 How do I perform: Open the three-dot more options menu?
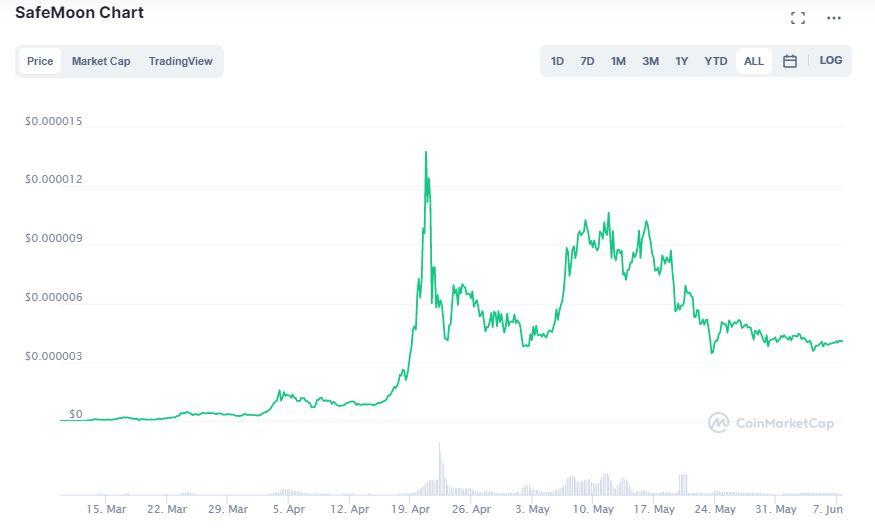834,18
